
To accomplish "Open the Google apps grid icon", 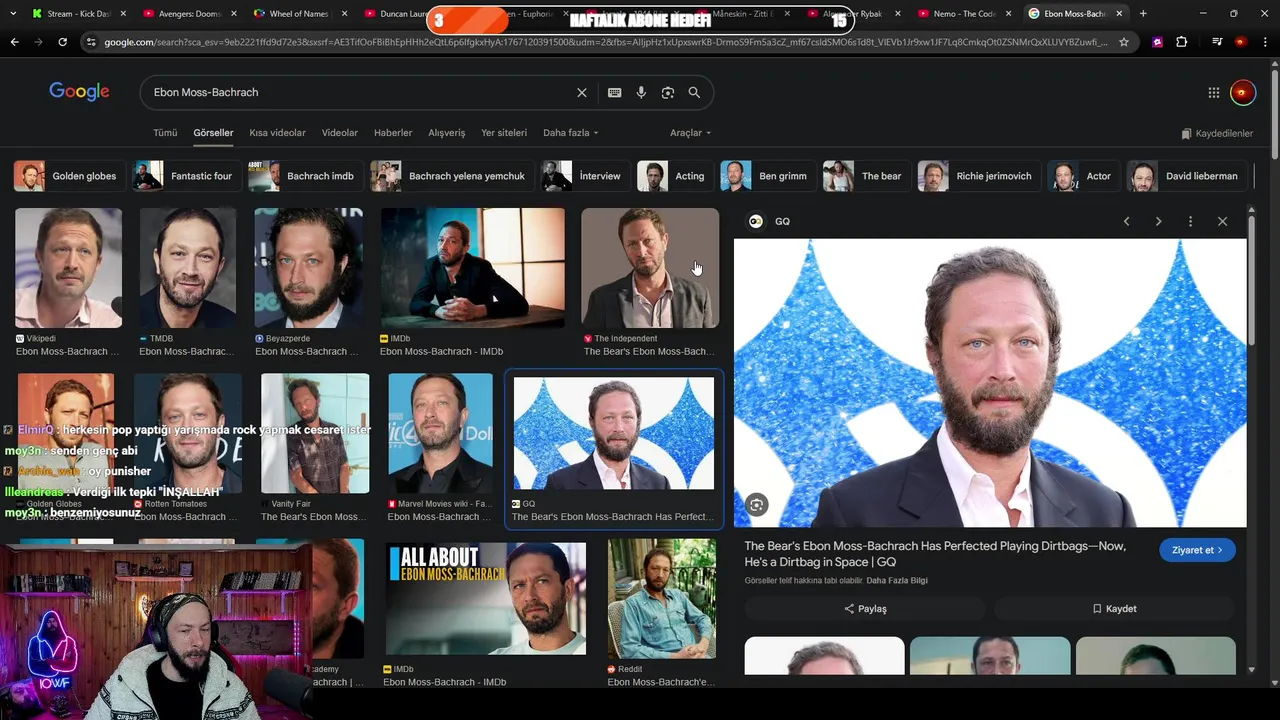I will 1214,92.
